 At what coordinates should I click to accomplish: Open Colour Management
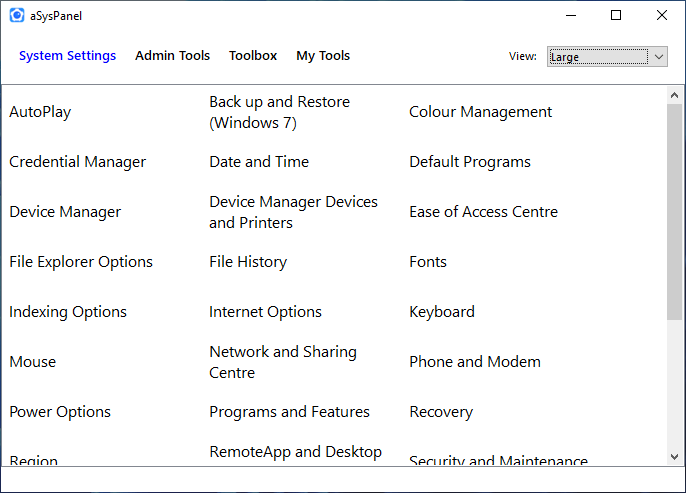(x=480, y=112)
